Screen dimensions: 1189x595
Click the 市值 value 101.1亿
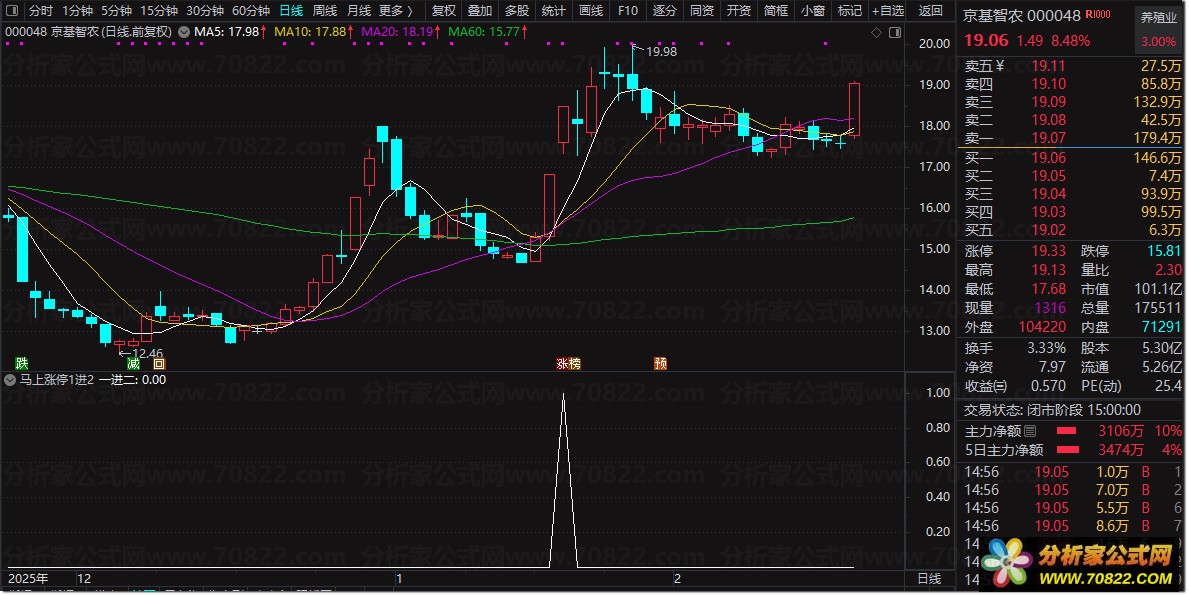[1158, 289]
